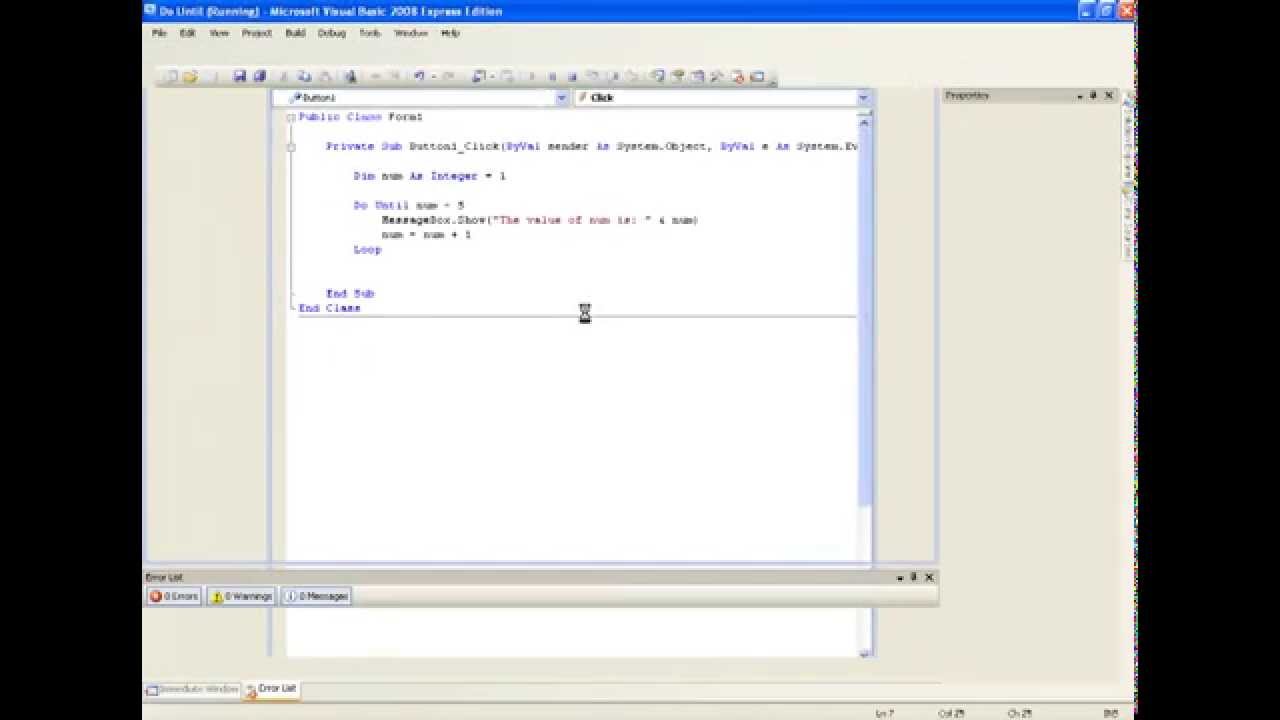Collapse the Public Class Form1 code region
The image size is (1280, 720).
click(x=291, y=117)
